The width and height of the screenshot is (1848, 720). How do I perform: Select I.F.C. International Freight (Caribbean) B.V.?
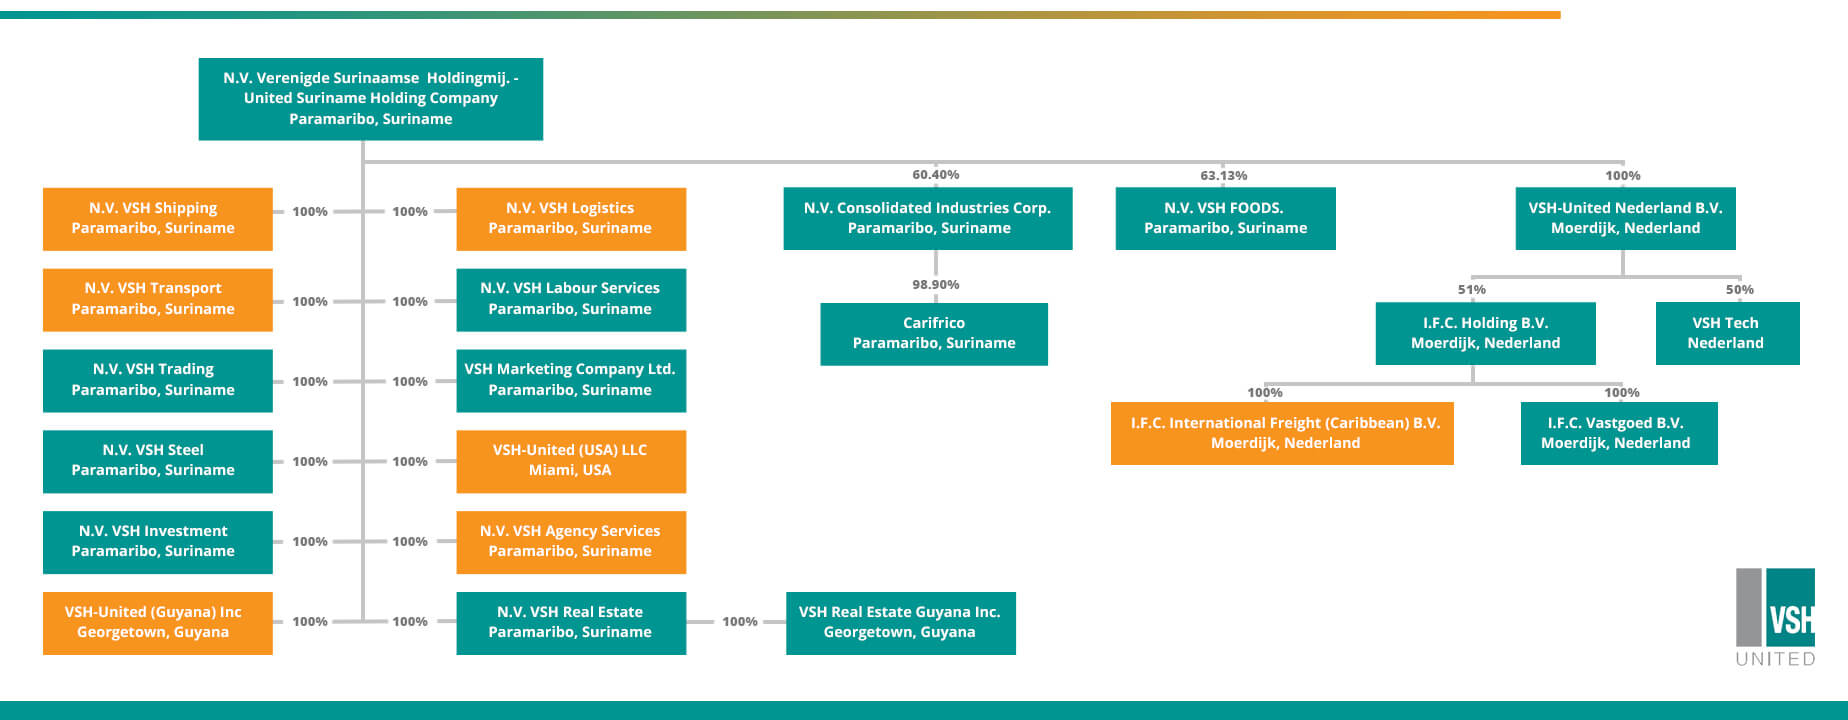coord(1282,433)
